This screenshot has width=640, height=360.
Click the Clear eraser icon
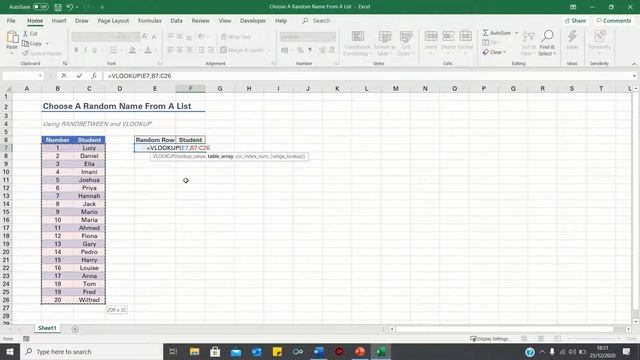click(x=485, y=52)
